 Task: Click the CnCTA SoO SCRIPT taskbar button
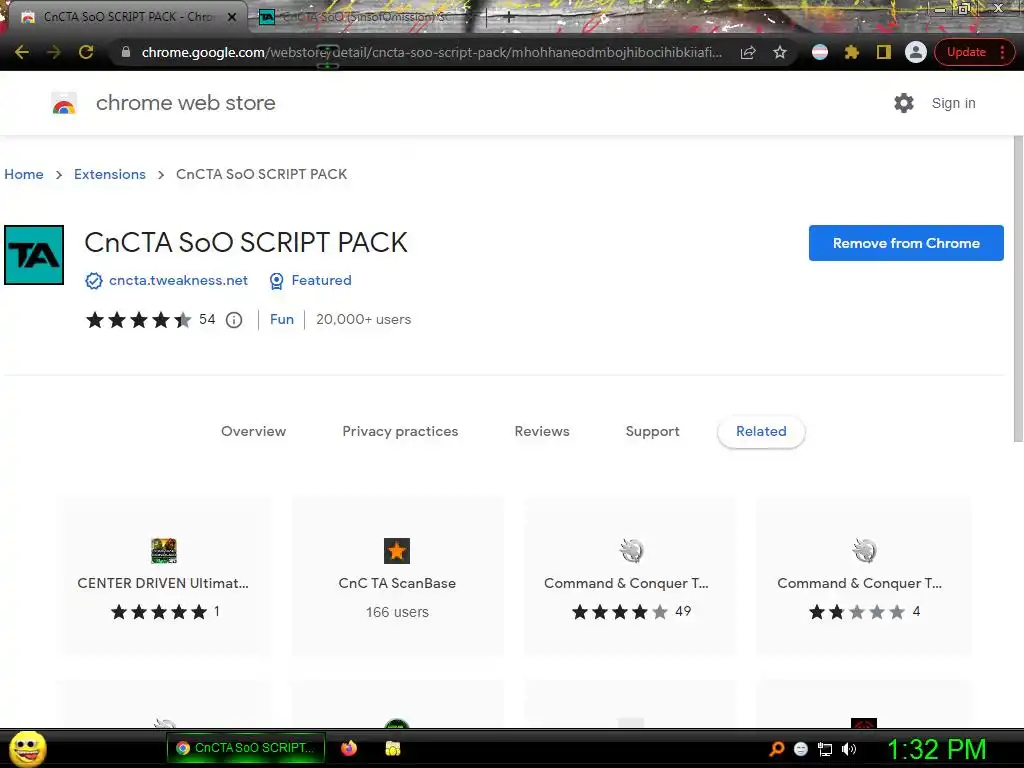(x=246, y=748)
